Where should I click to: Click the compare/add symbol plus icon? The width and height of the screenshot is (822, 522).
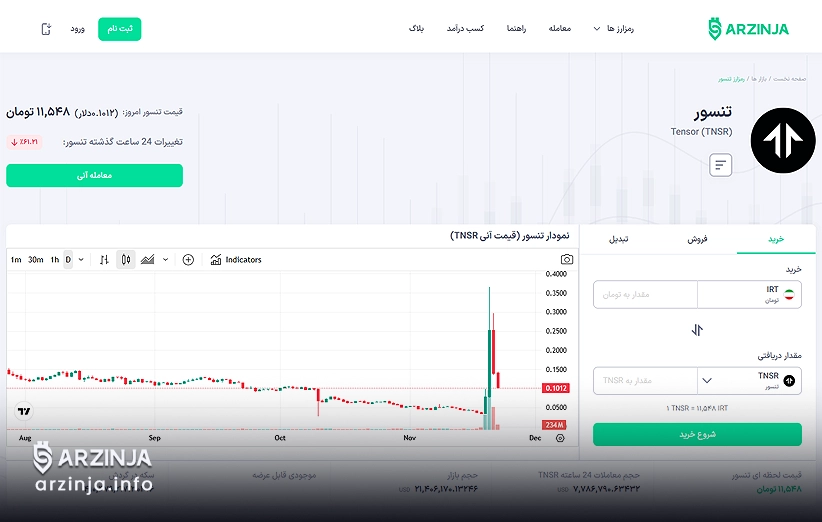click(x=188, y=259)
